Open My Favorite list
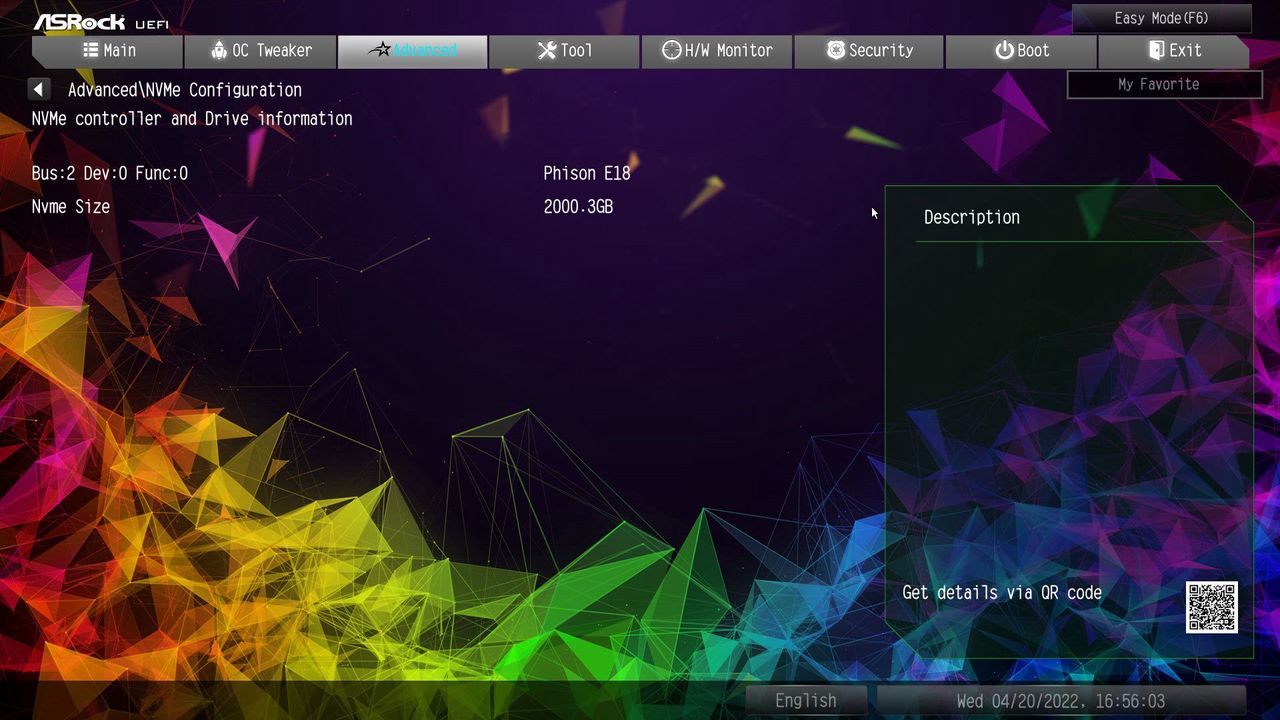This screenshot has width=1280, height=720. click(1164, 84)
